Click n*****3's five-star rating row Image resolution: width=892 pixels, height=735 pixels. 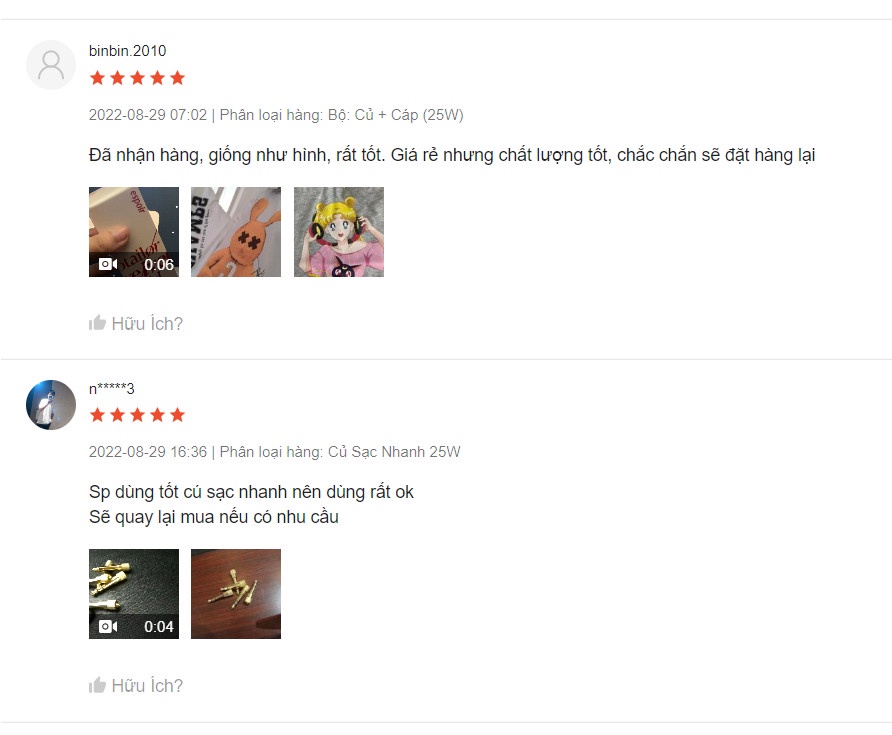[137, 415]
